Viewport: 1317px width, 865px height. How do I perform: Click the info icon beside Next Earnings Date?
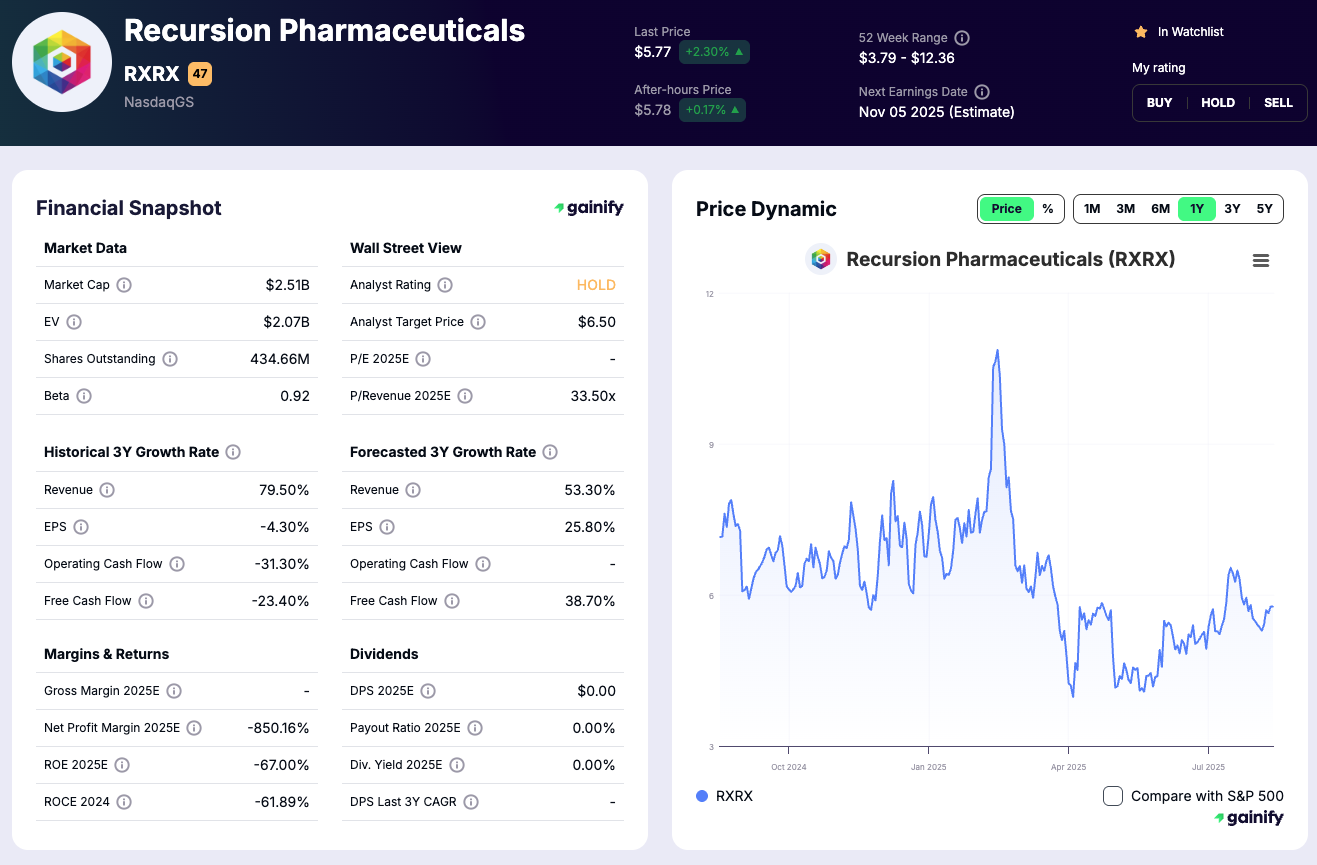click(x=982, y=92)
